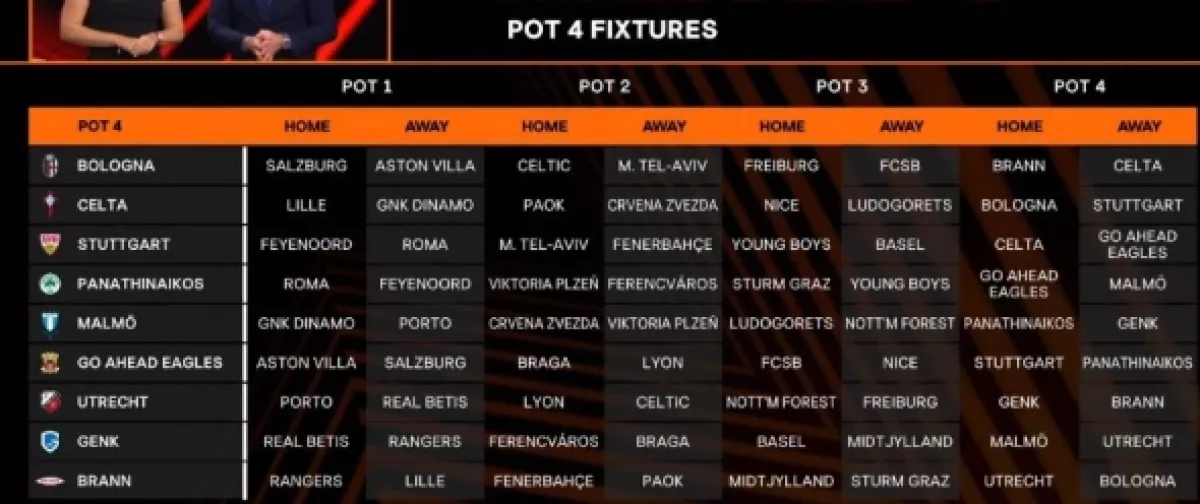The height and width of the screenshot is (504, 1200).
Task: Click the Nott'm Forest cell in Malmö row
Action: (901, 323)
